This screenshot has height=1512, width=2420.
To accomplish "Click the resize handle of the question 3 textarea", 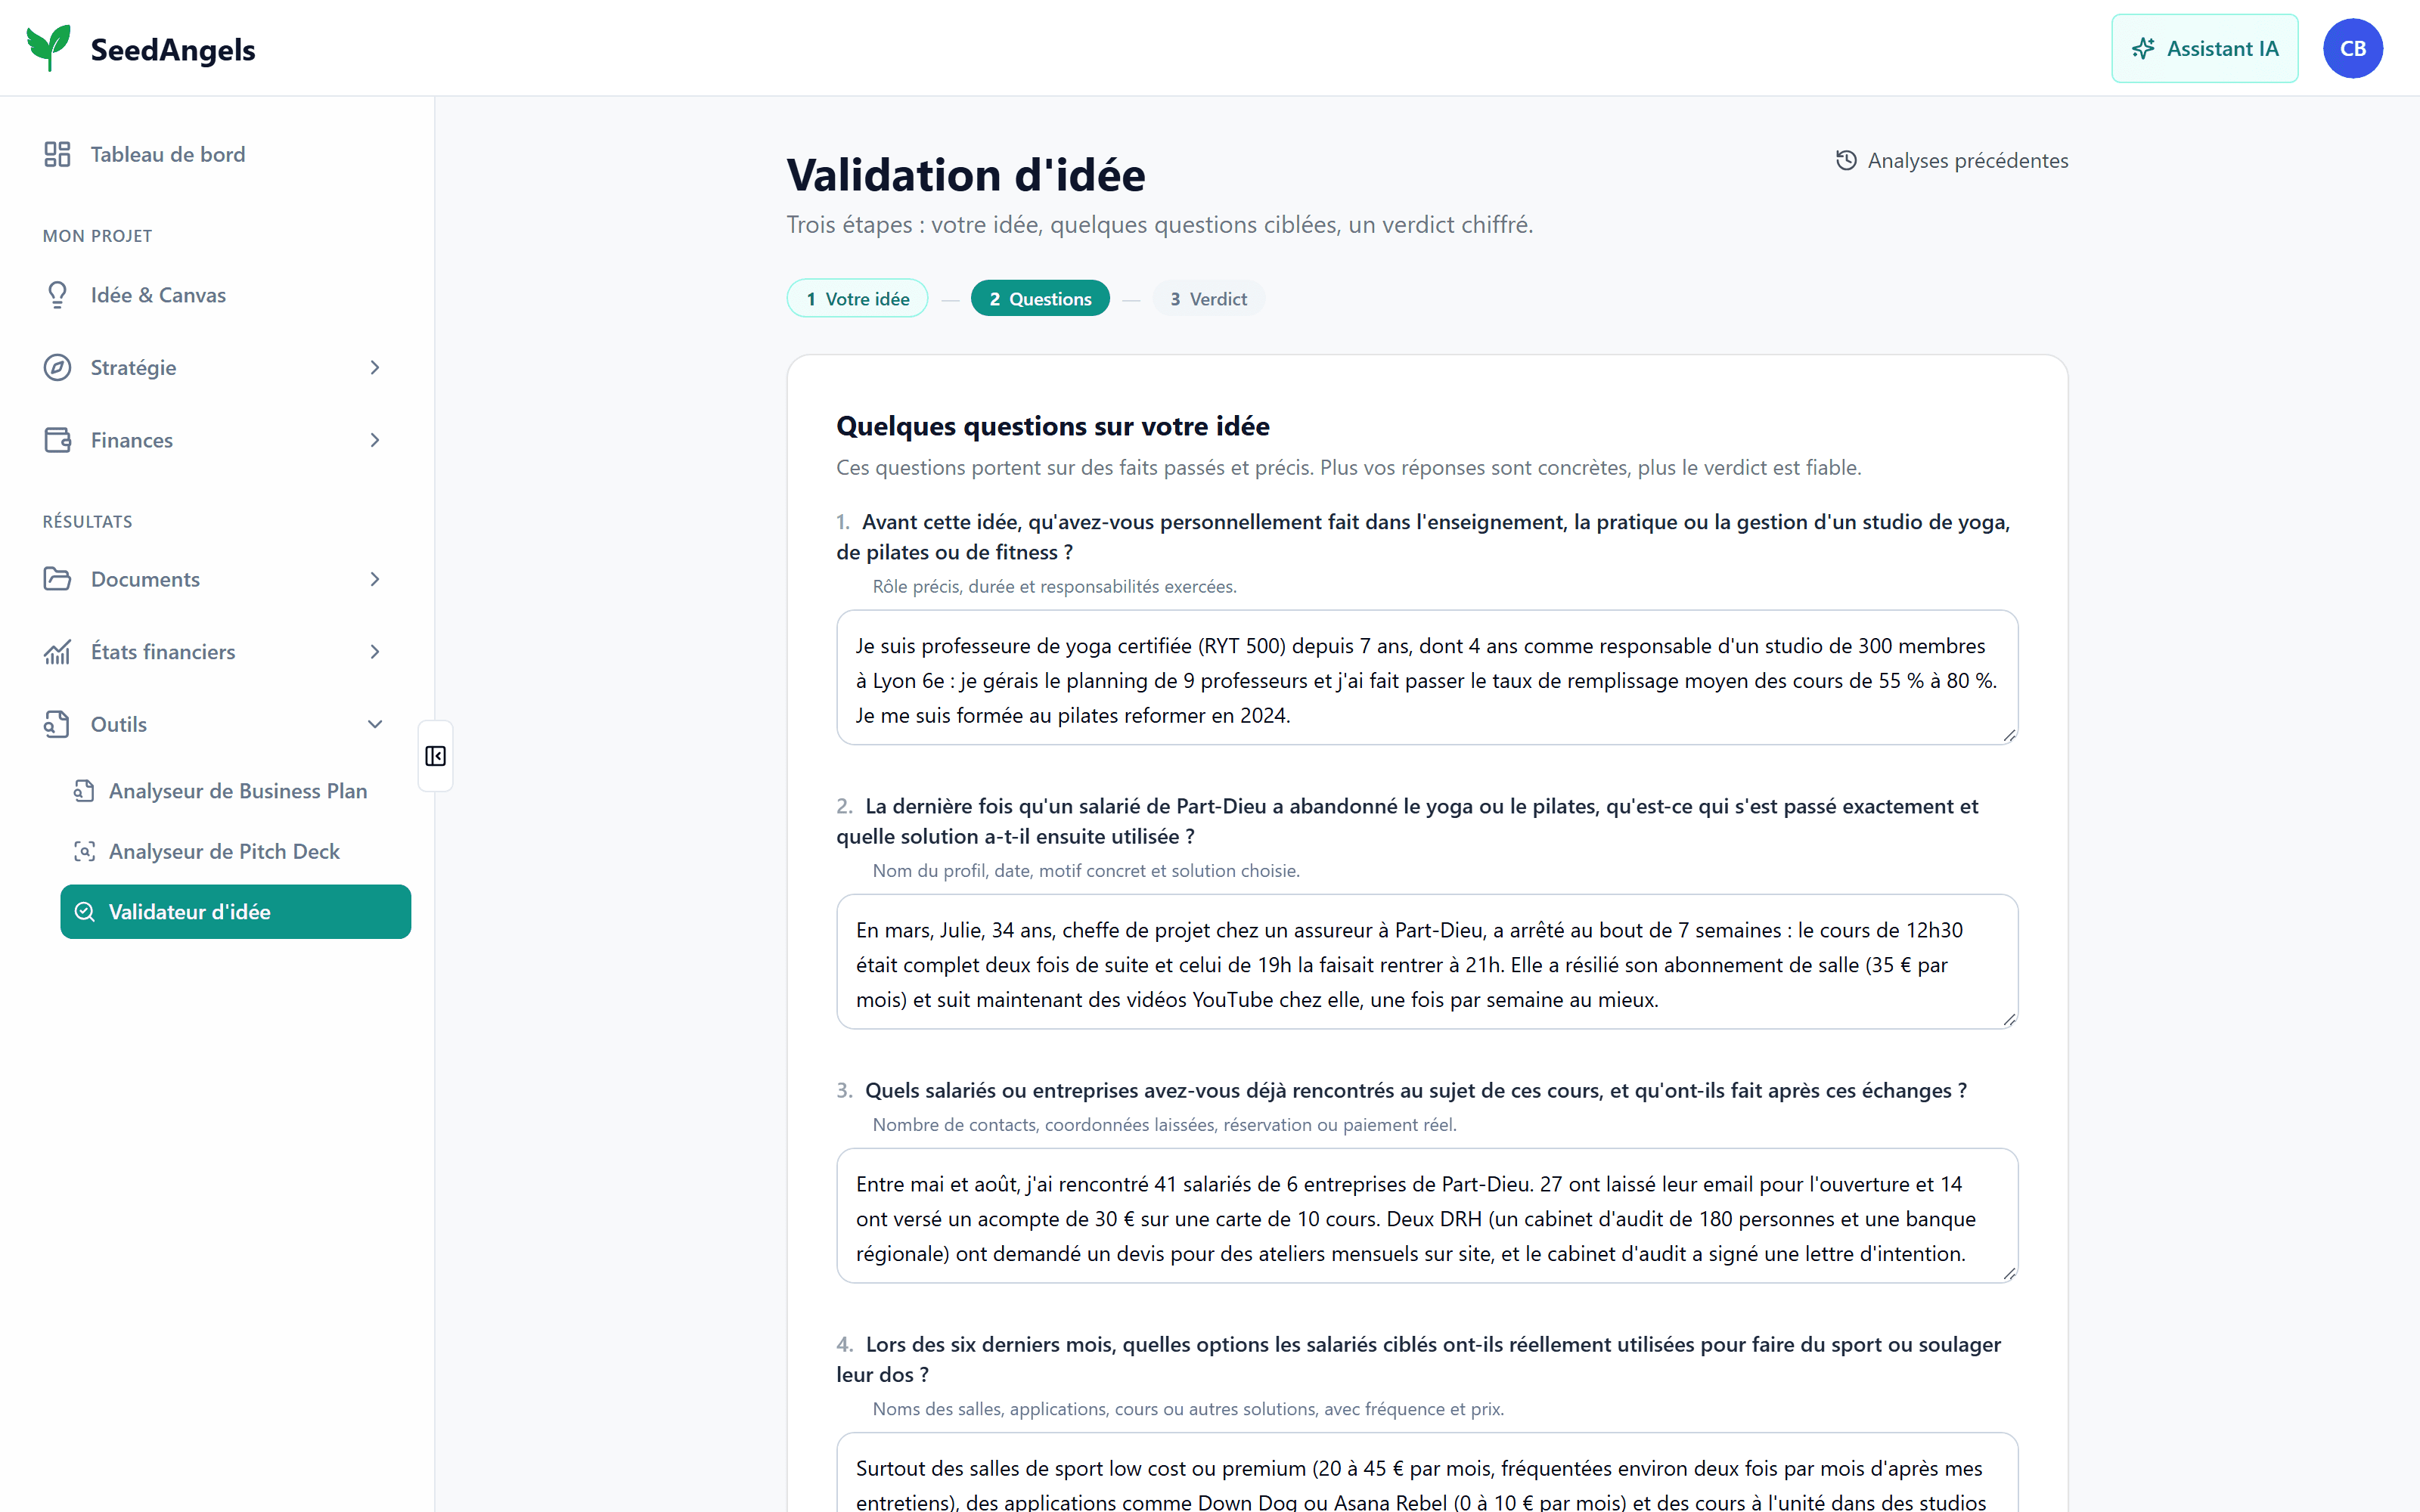I will pyautogui.click(x=2009, y=1274).
